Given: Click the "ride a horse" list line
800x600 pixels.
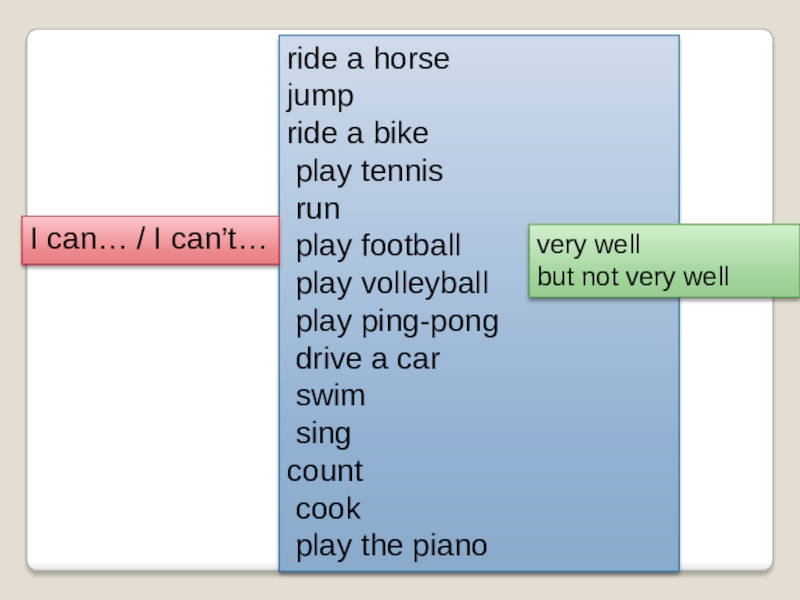Looking at the screenshot, I should click(368, 59).
